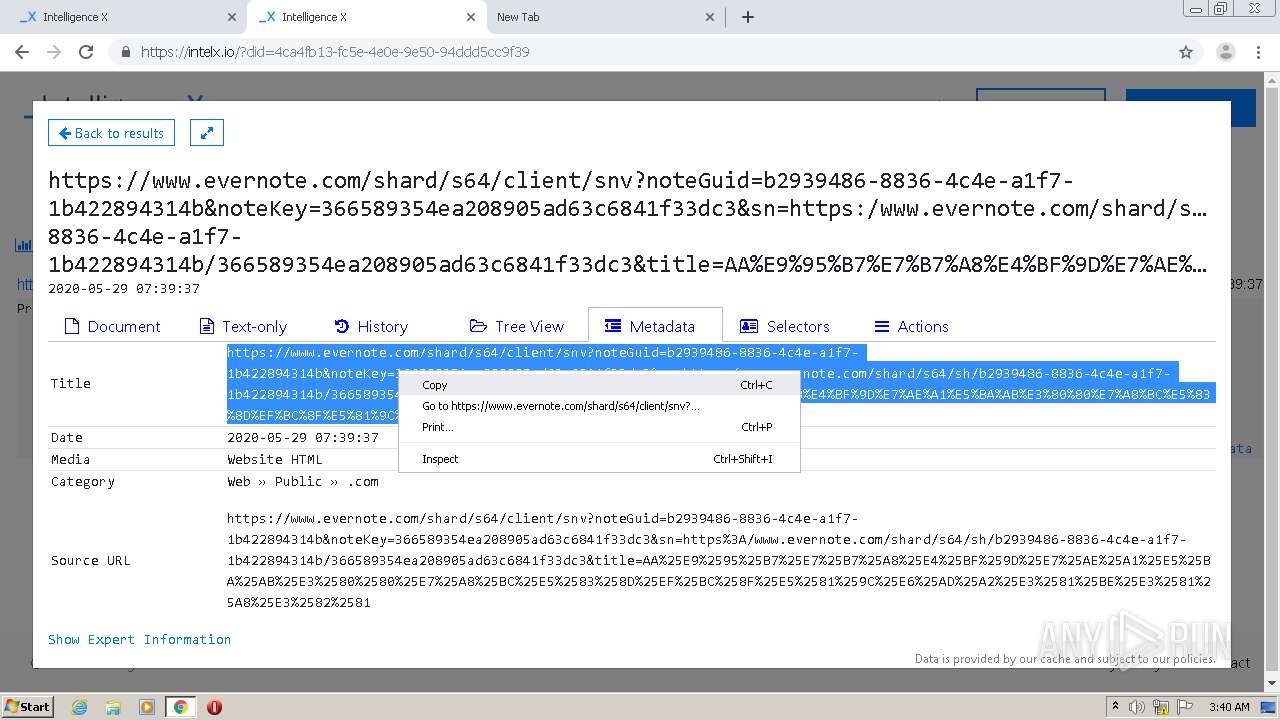The height and width of the screenshot is (720, 1280).
Task: Open the file explorer taskbar icon
Action: [x=113, y=707]
